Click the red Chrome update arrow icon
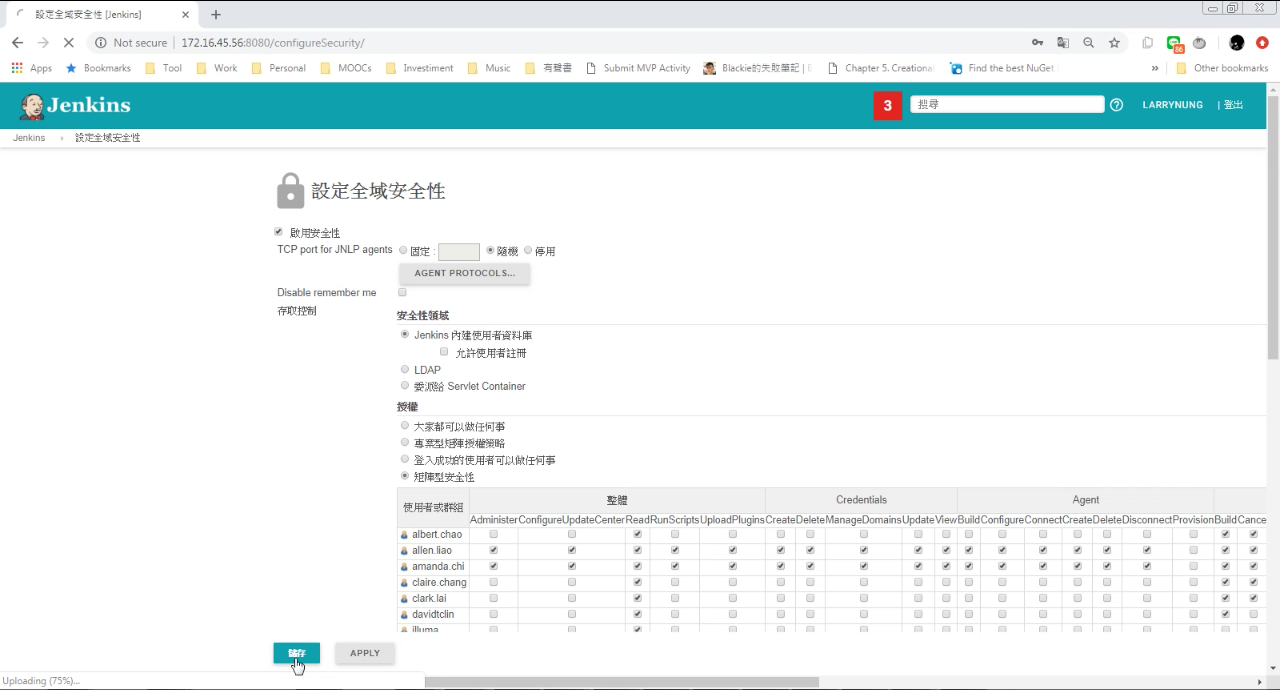 (1262, 43)
